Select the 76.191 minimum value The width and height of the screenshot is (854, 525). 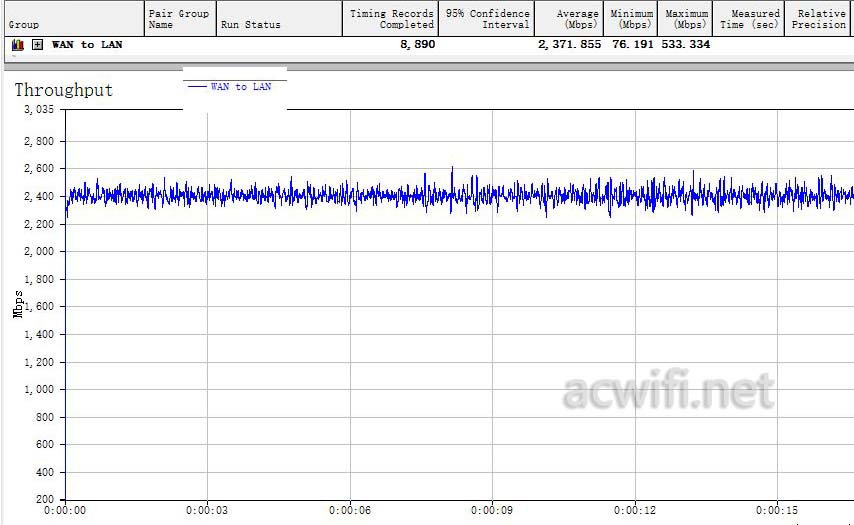coord(632,45)
